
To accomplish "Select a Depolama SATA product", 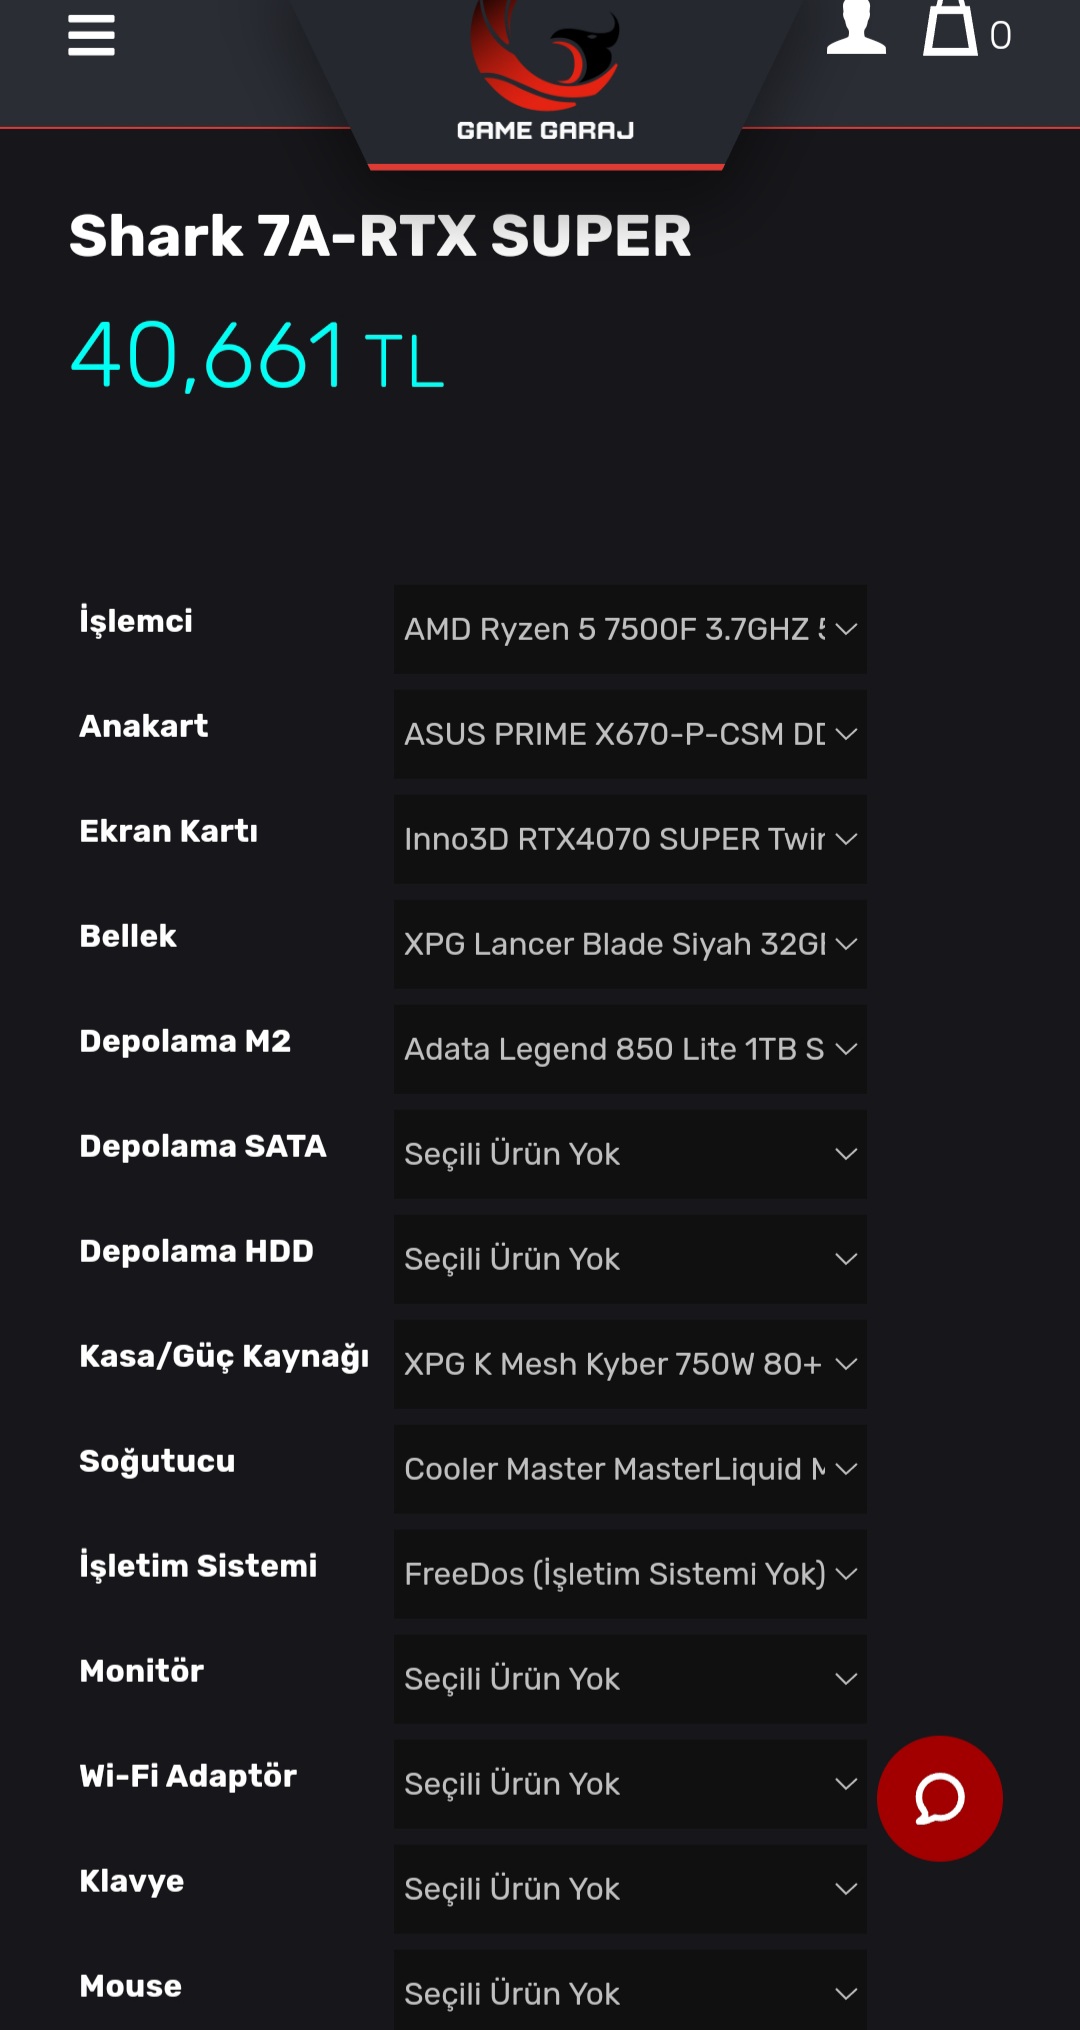I will coord(630,1154).
